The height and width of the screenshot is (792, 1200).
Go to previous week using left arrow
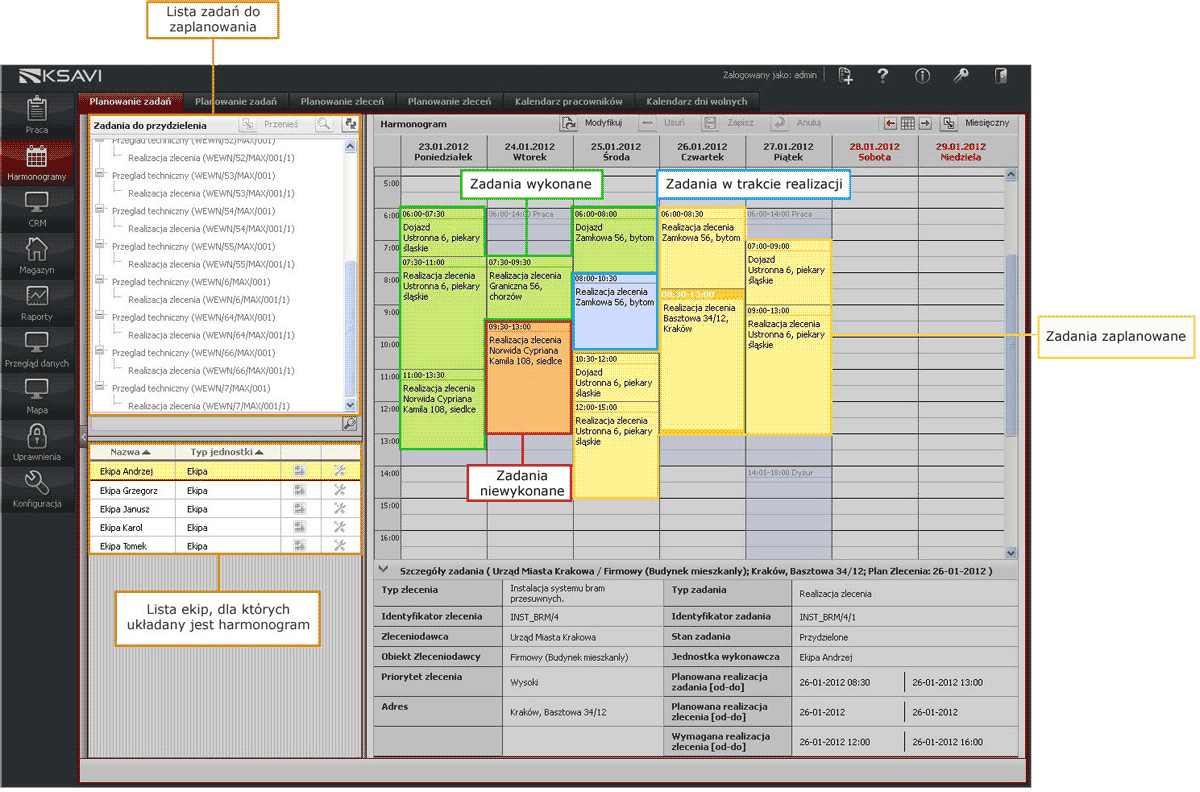click(890, 123)
